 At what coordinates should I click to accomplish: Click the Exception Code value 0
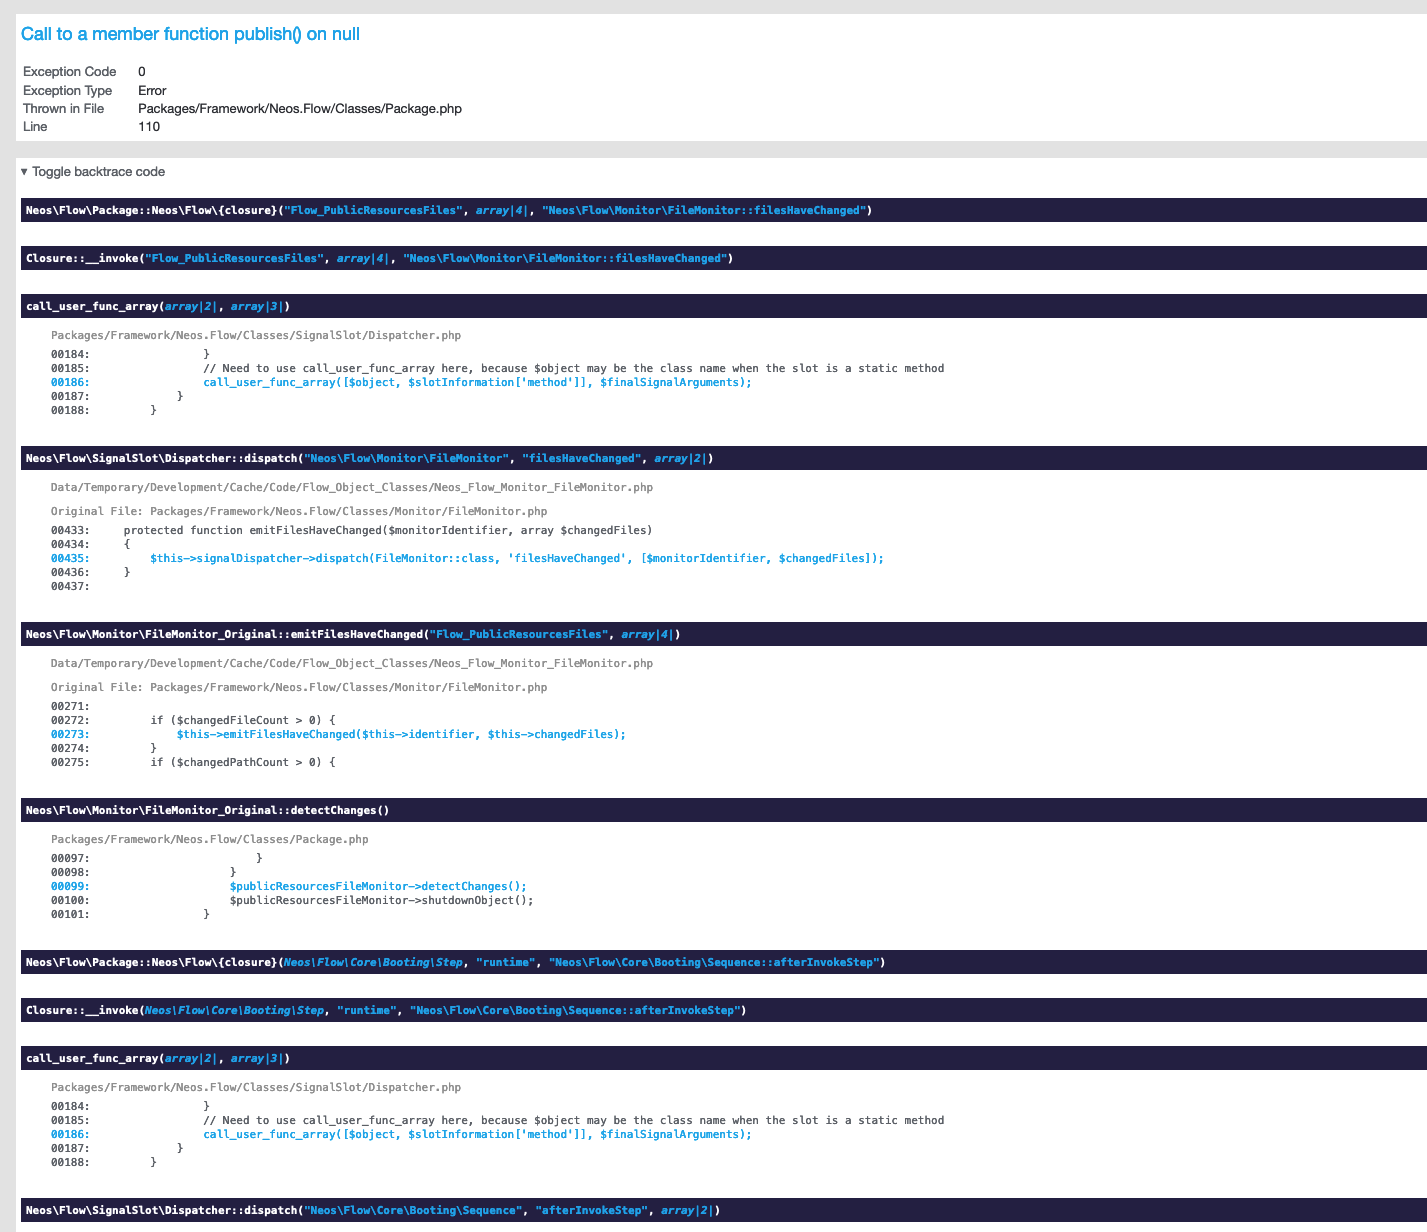click(x=142, y=71)
